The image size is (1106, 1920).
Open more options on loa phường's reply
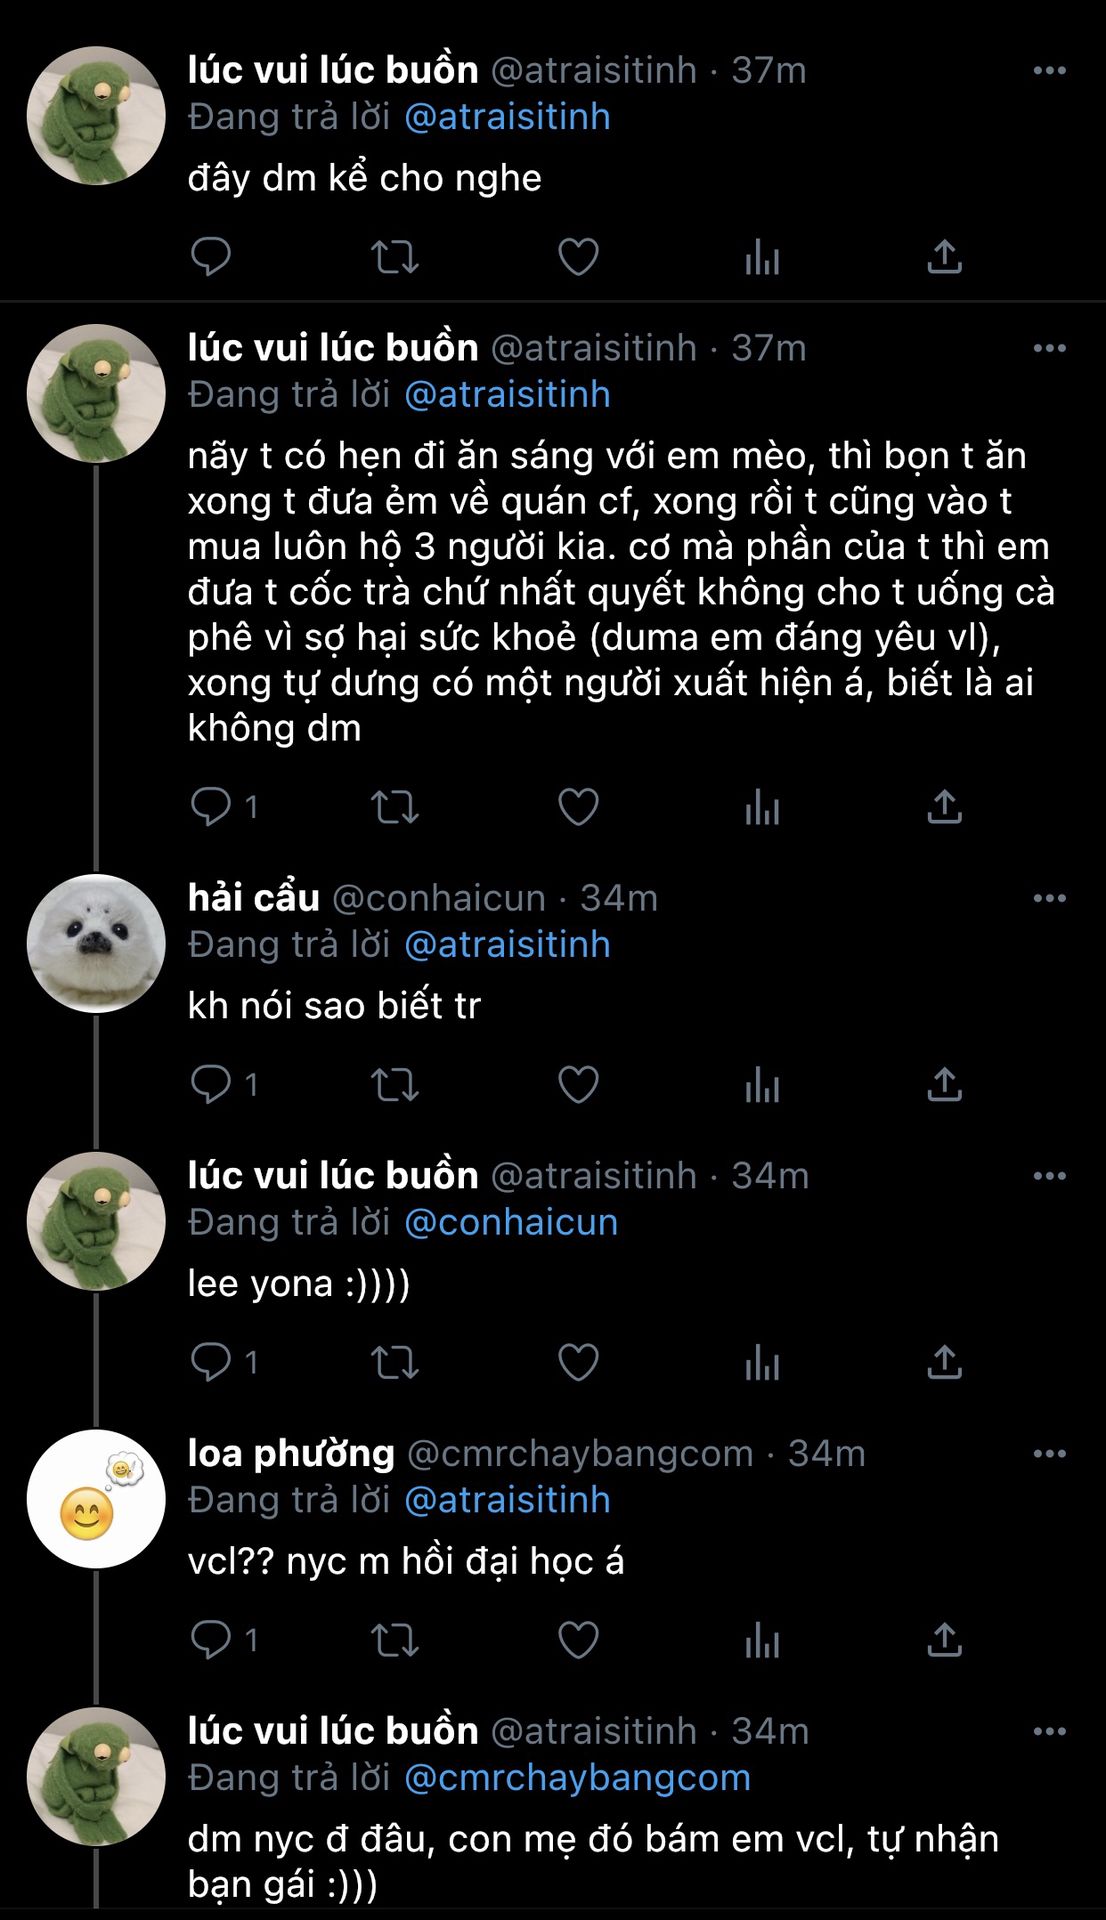click(x=1049, y=1453)
